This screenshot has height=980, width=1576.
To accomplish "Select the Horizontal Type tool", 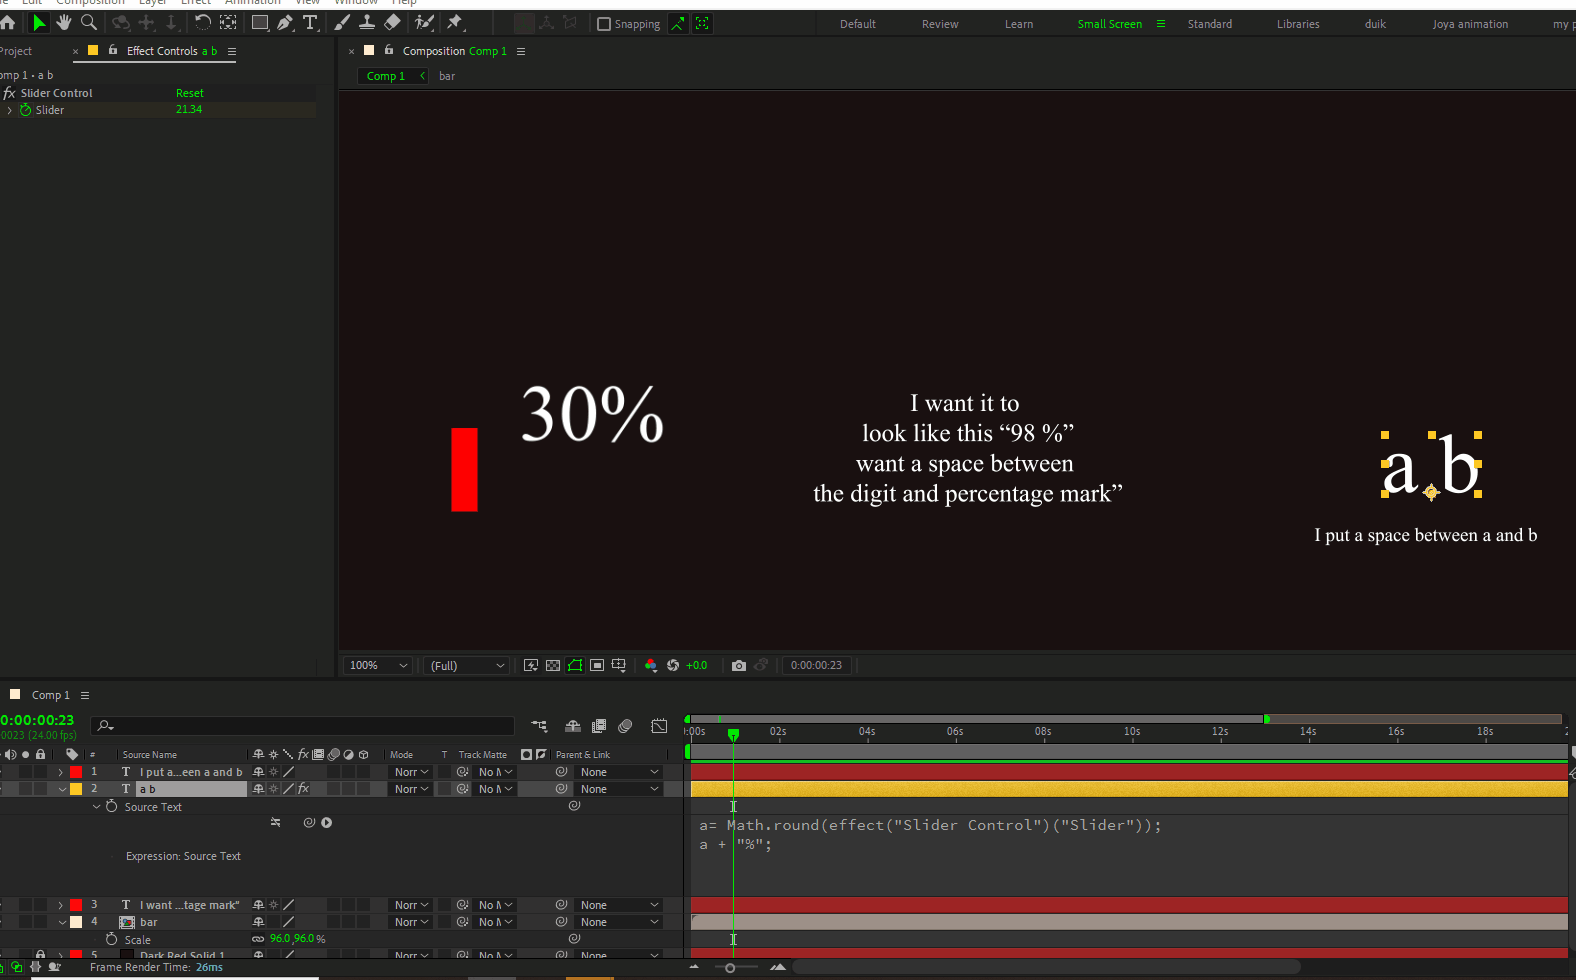I will click(x=310, y=22).
